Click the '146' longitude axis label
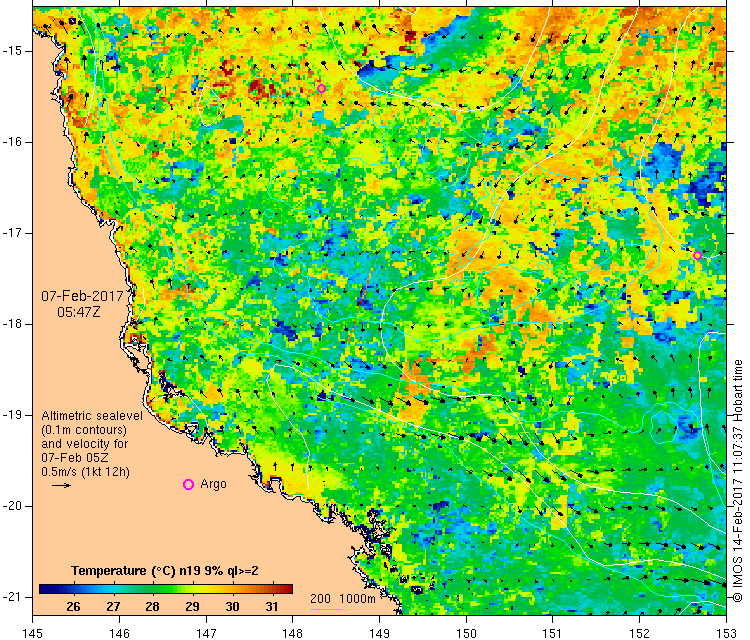Image resolution: width=750 pixels, height=640 pixels. pos(119,633)
